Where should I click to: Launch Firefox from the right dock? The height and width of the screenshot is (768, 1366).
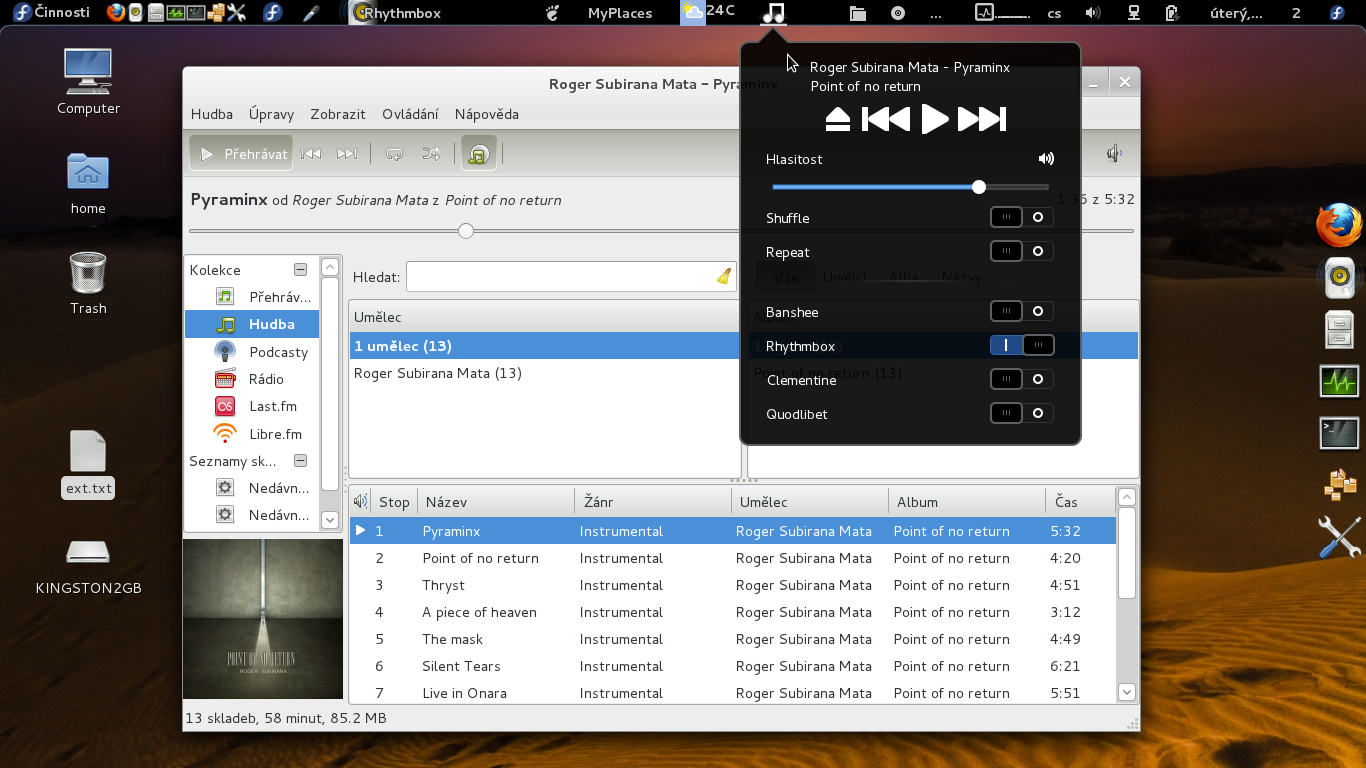(1340, 225)
